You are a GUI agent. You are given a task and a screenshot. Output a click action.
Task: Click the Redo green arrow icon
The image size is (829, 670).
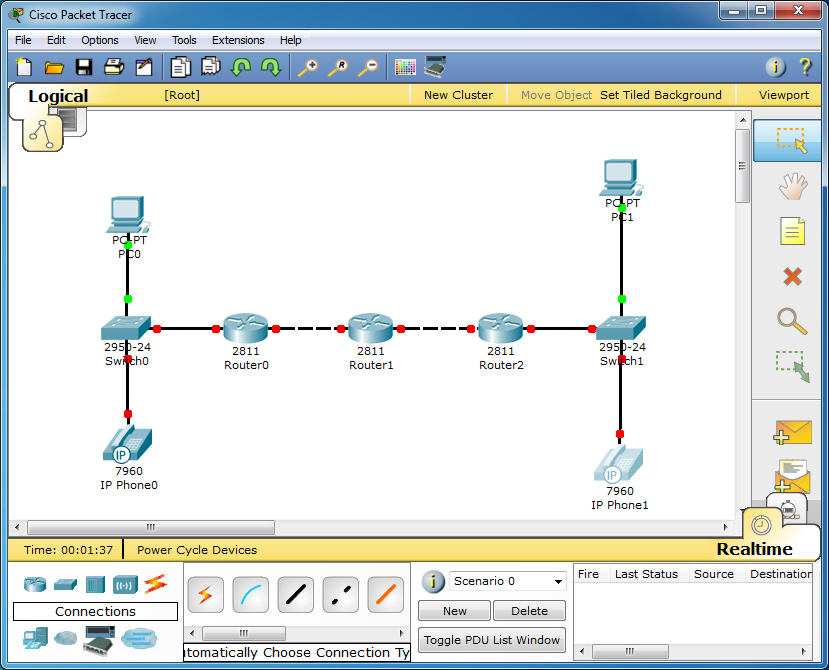[271, 67]
